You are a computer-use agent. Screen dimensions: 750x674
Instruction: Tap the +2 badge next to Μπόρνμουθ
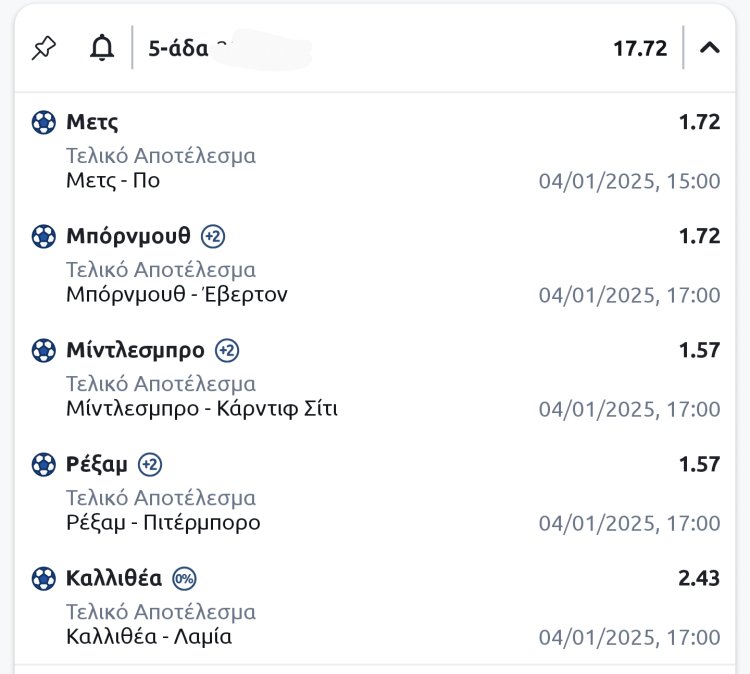click(x=213, y=237)
